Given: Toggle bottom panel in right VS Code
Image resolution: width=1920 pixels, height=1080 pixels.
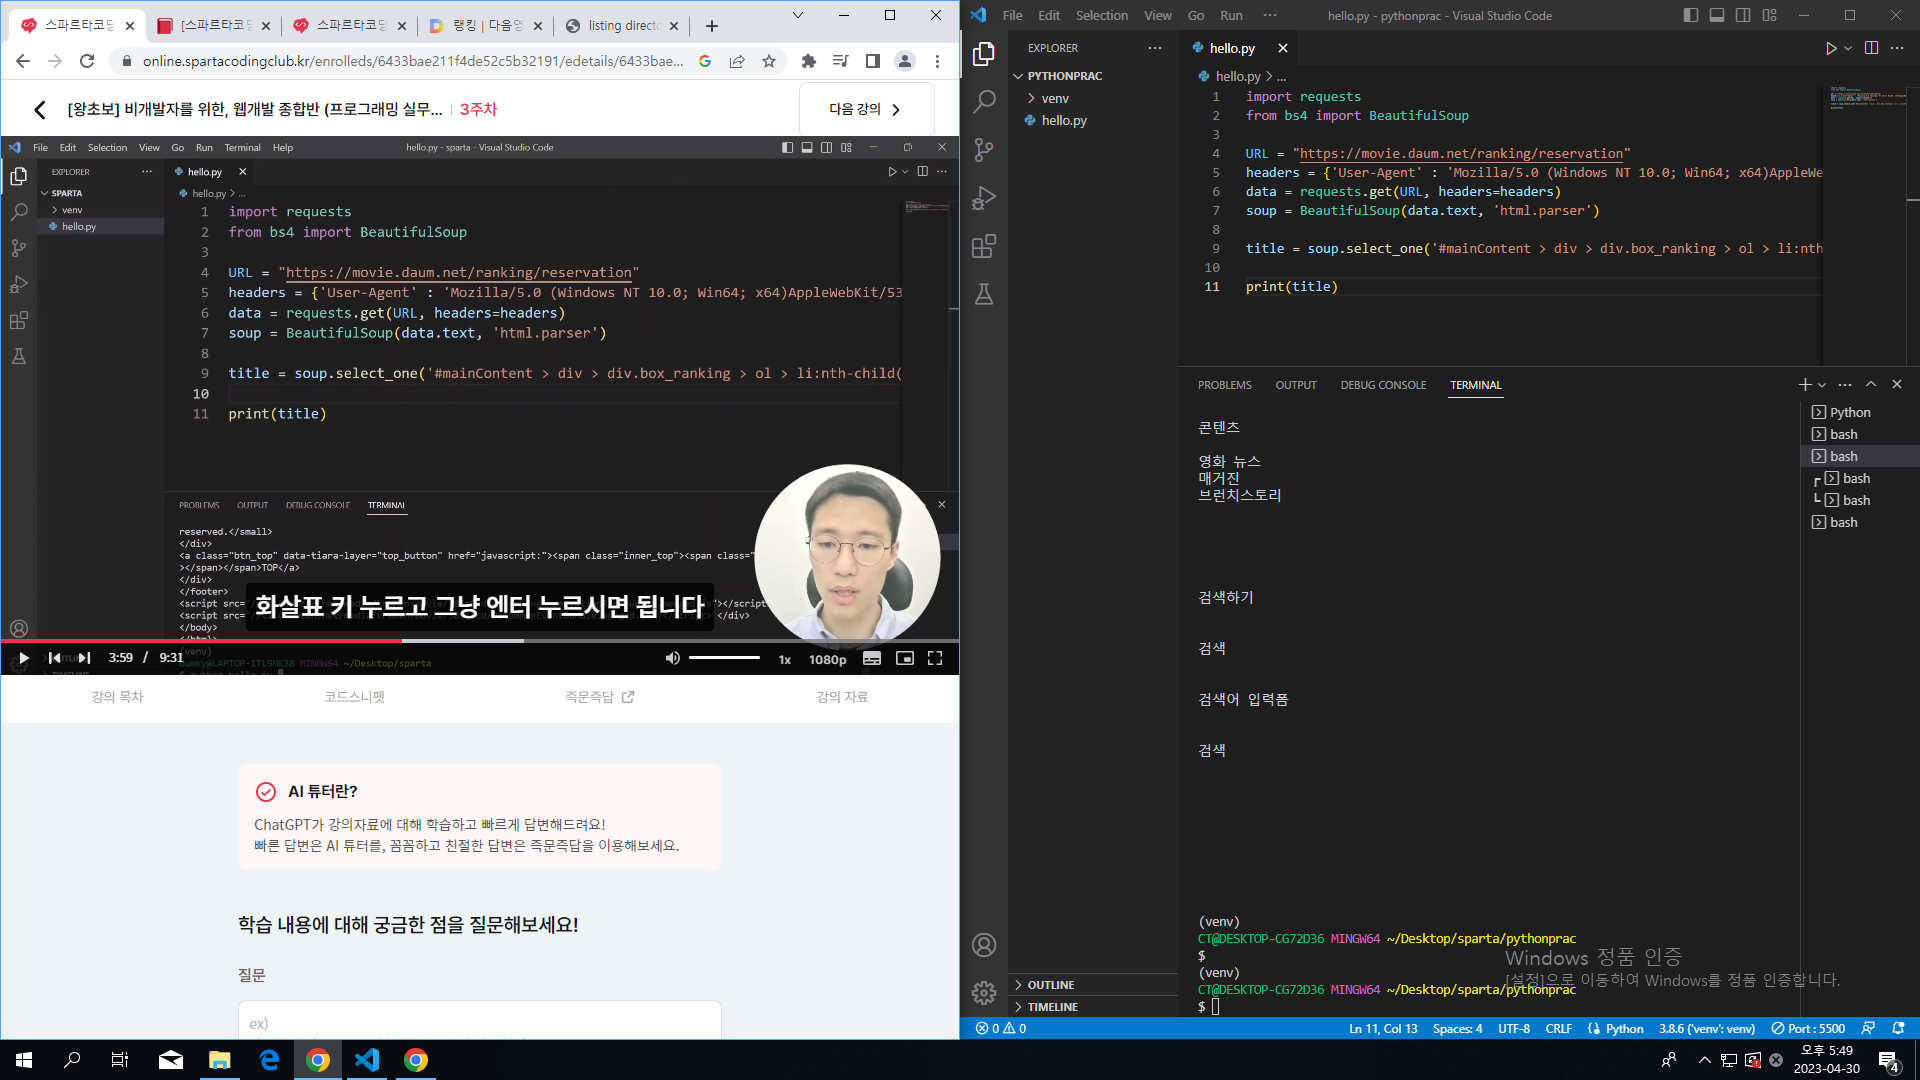Looking at the screenshot, I should click(x=1717, y=15).
